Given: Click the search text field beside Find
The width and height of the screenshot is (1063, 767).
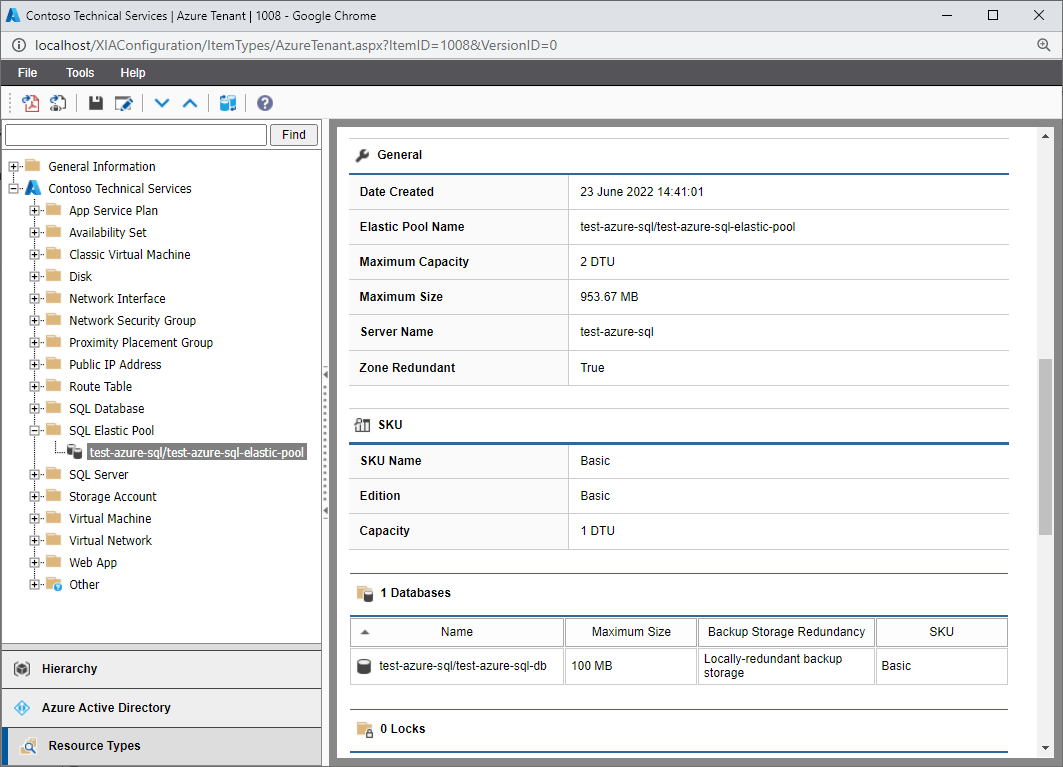Looking at the screenshot, I should click(x=136, y=135).
